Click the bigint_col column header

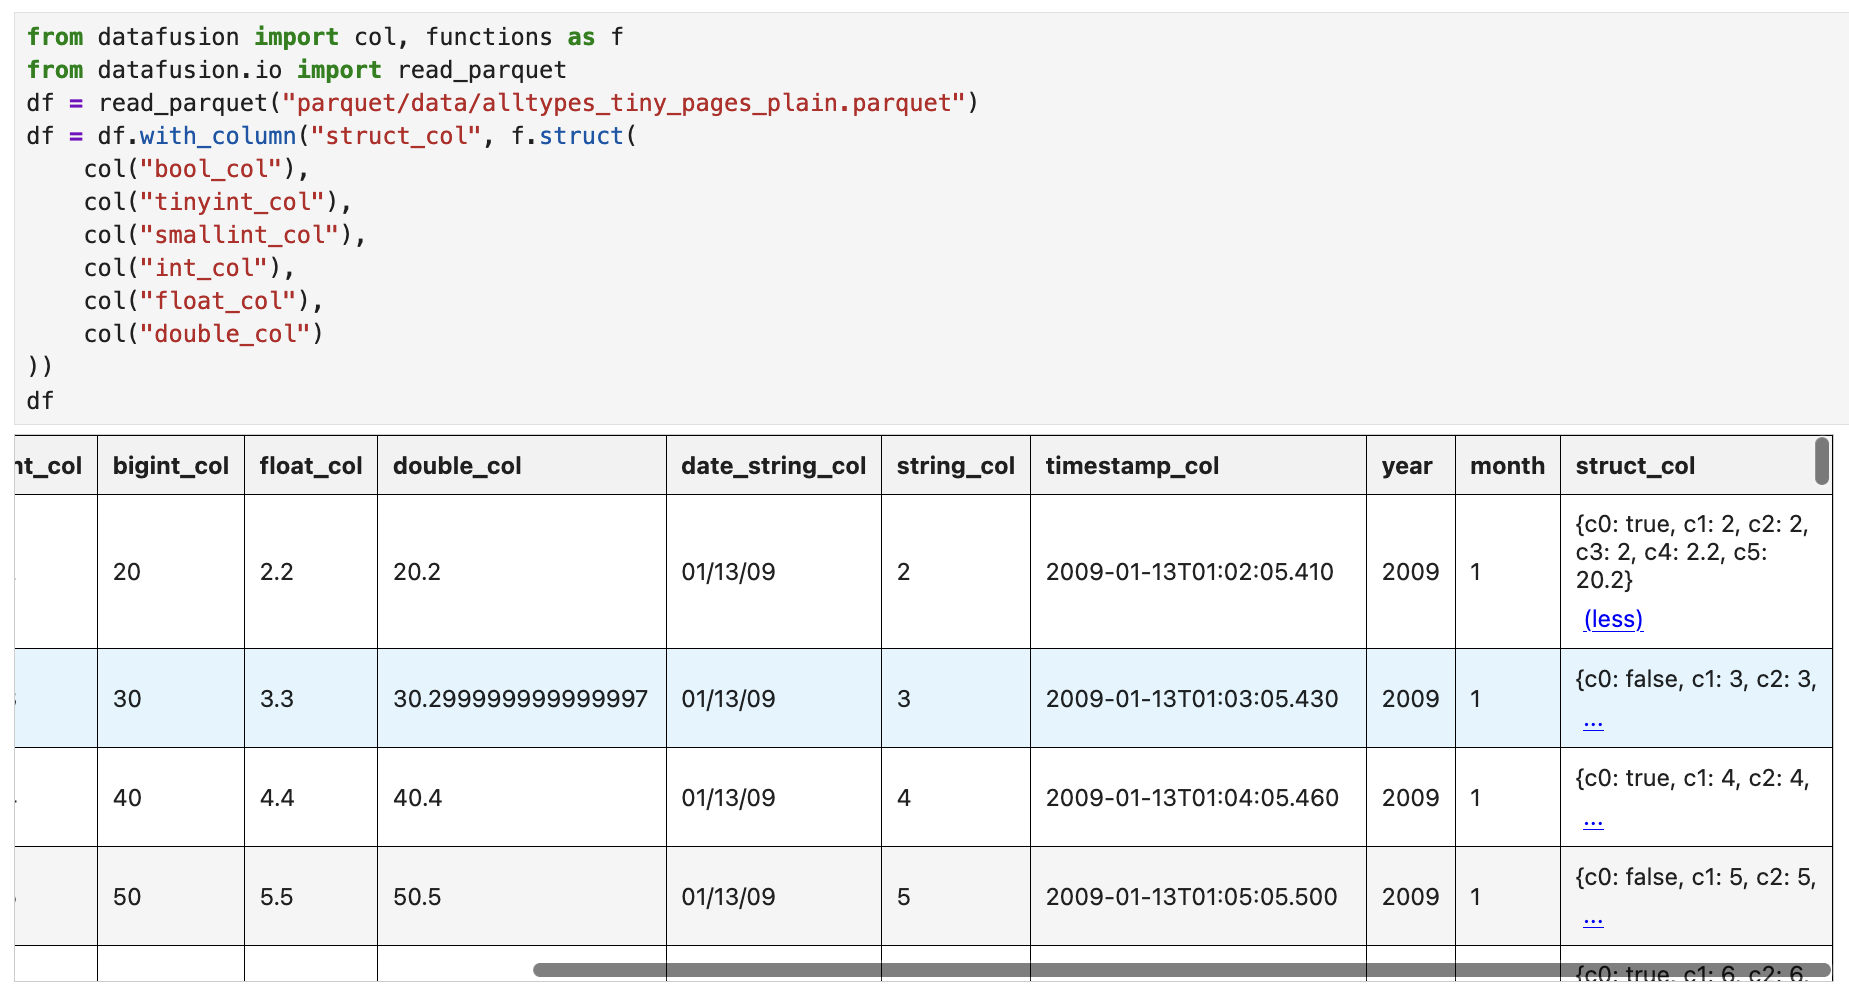tap(170, 466)
